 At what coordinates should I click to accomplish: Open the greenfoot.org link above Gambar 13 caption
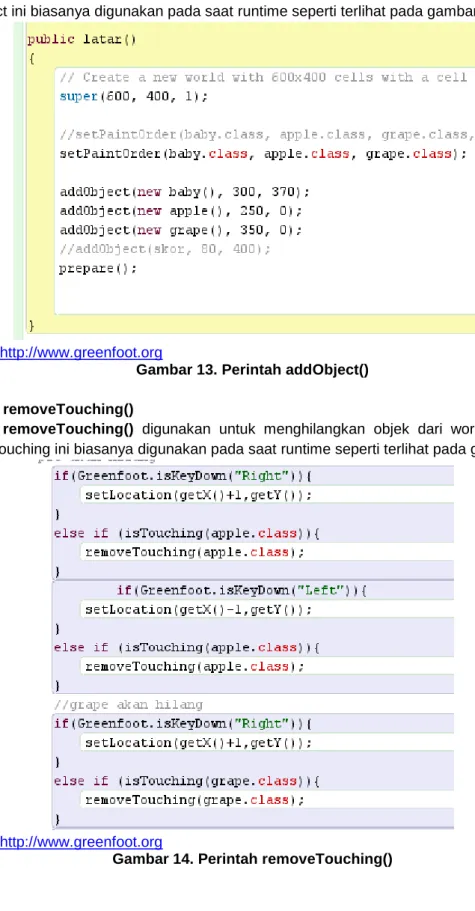pyautogui.click(x=81, y=353)
